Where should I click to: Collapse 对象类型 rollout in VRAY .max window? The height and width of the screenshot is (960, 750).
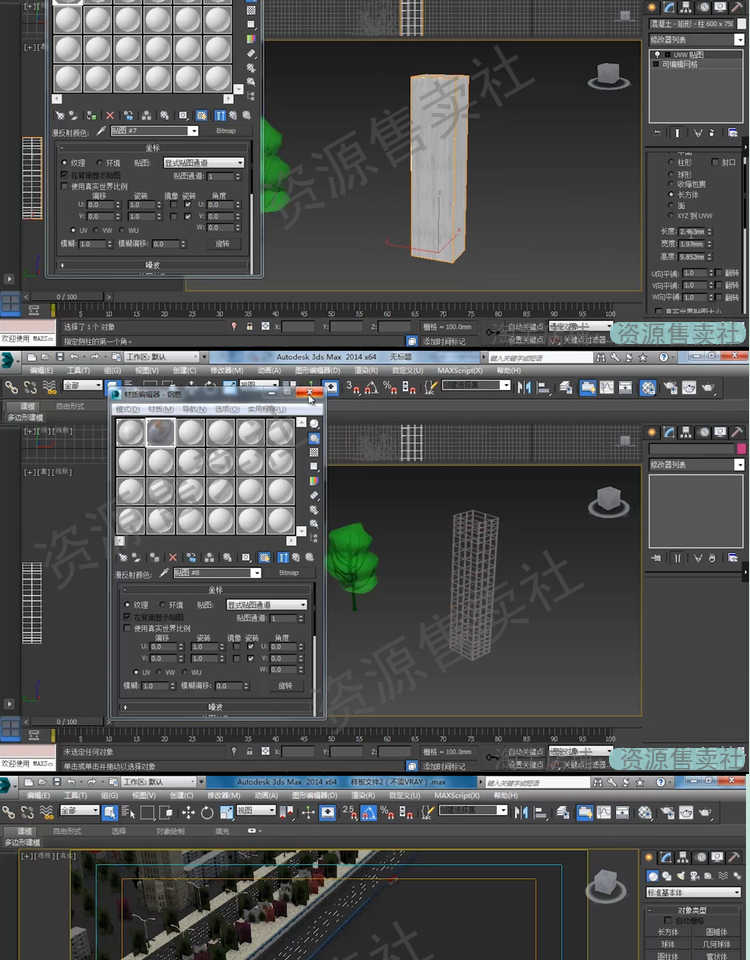pos(694,910)
